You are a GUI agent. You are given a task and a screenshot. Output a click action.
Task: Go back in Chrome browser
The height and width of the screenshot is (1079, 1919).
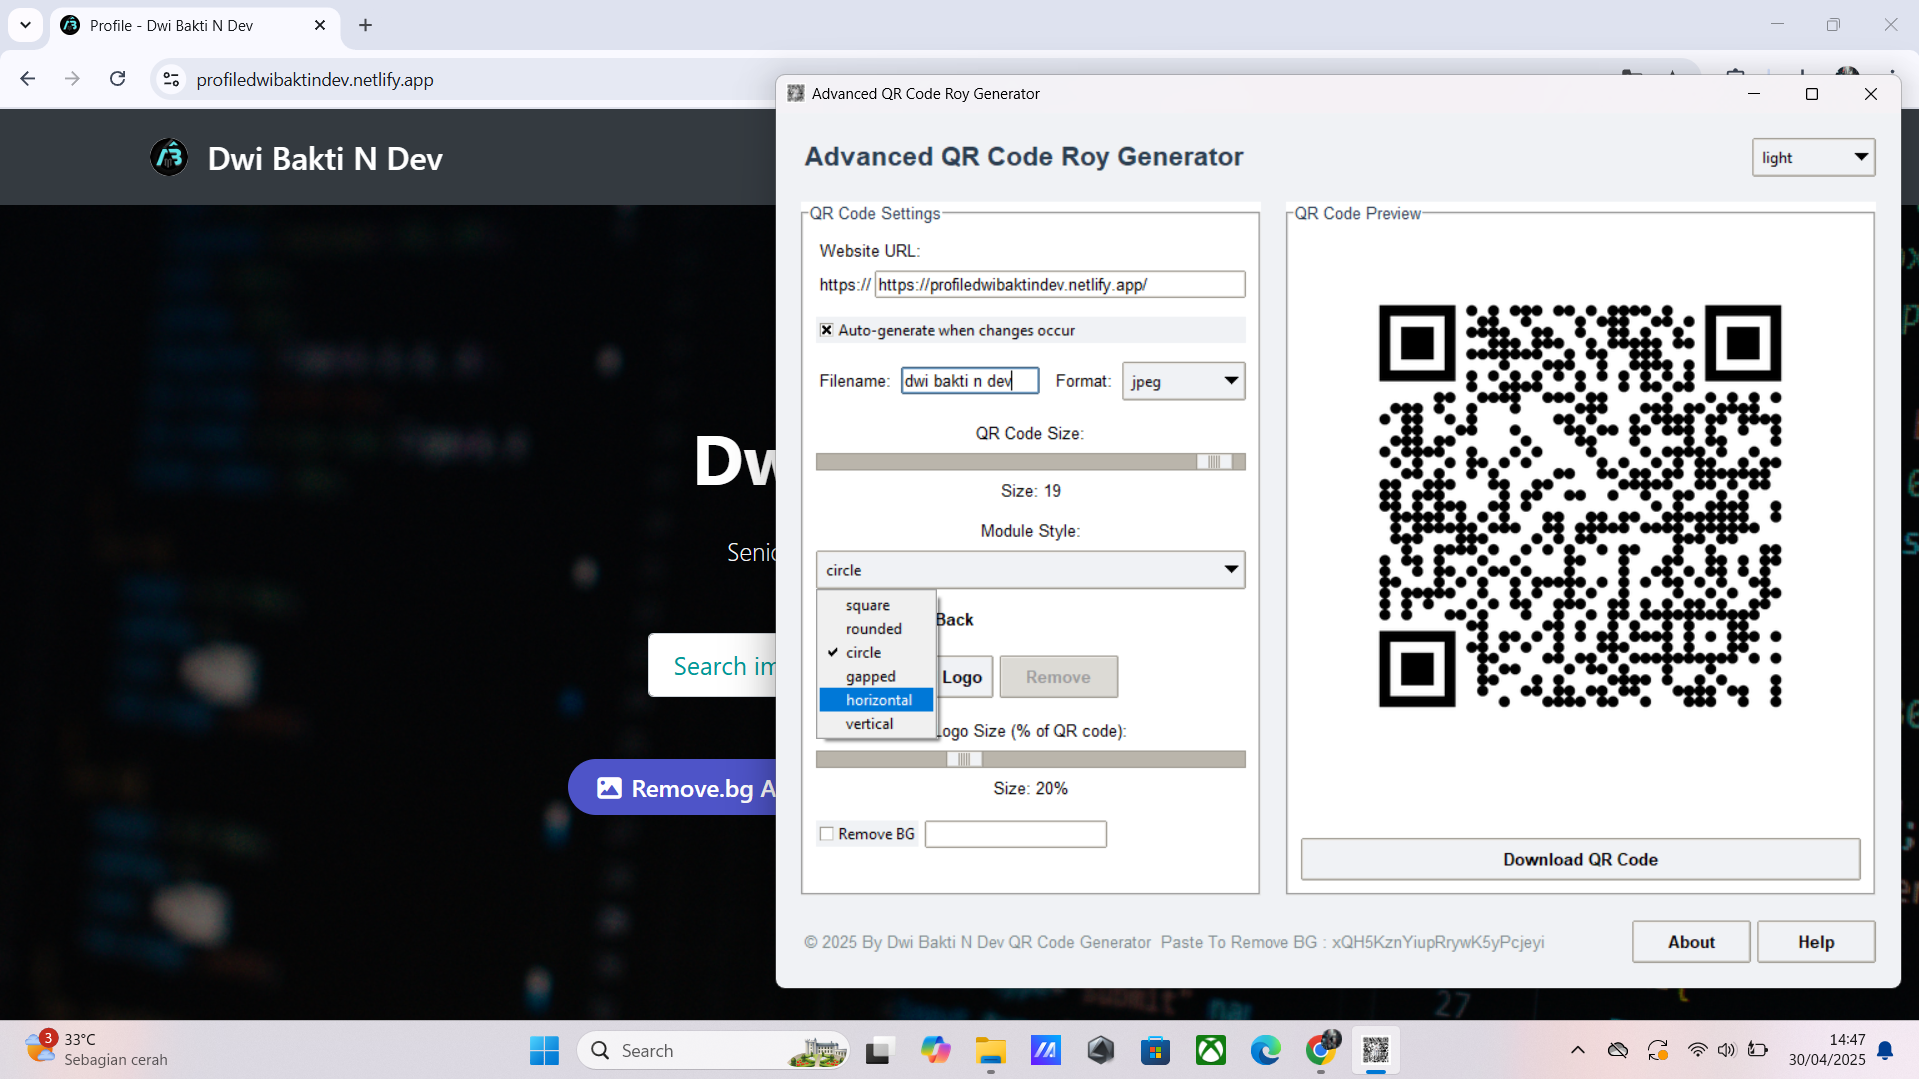(28, 79)
